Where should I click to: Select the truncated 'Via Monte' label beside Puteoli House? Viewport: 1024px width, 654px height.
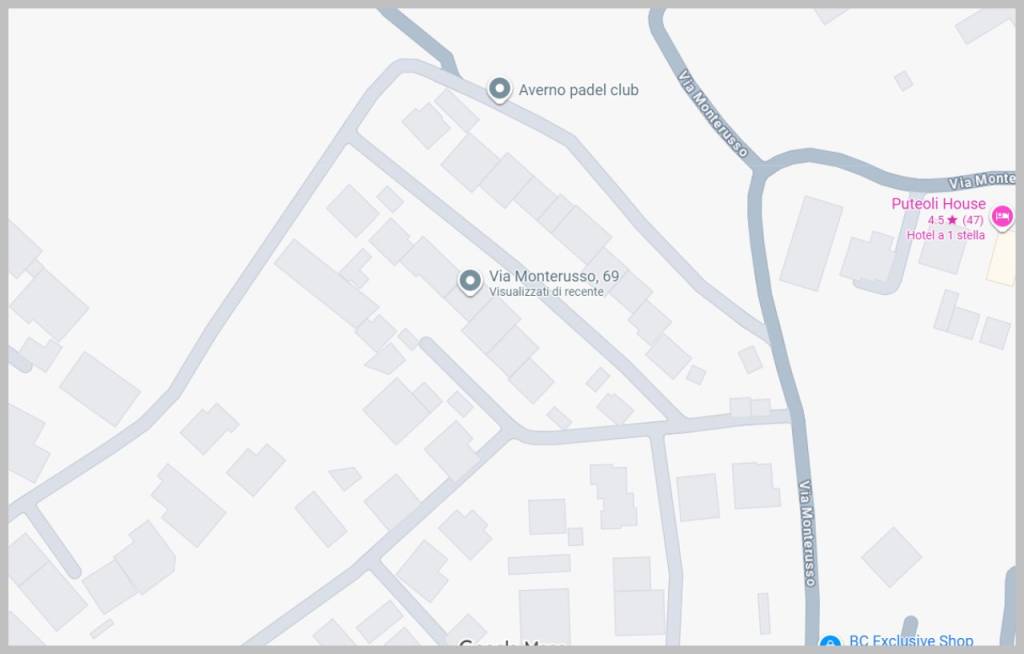click(982, 180)
